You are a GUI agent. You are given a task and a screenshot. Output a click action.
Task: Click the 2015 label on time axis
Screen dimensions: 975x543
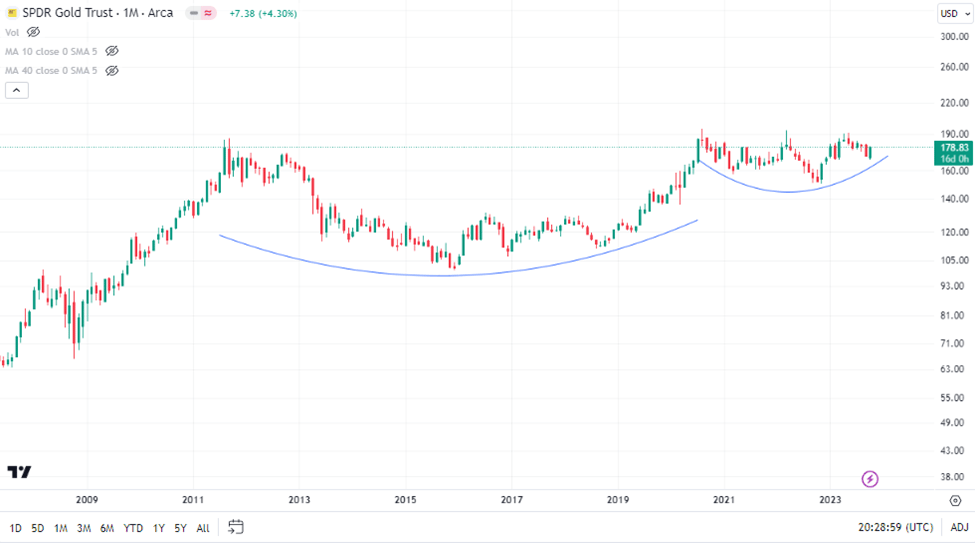pyautogui.click(x=405, y=499)
